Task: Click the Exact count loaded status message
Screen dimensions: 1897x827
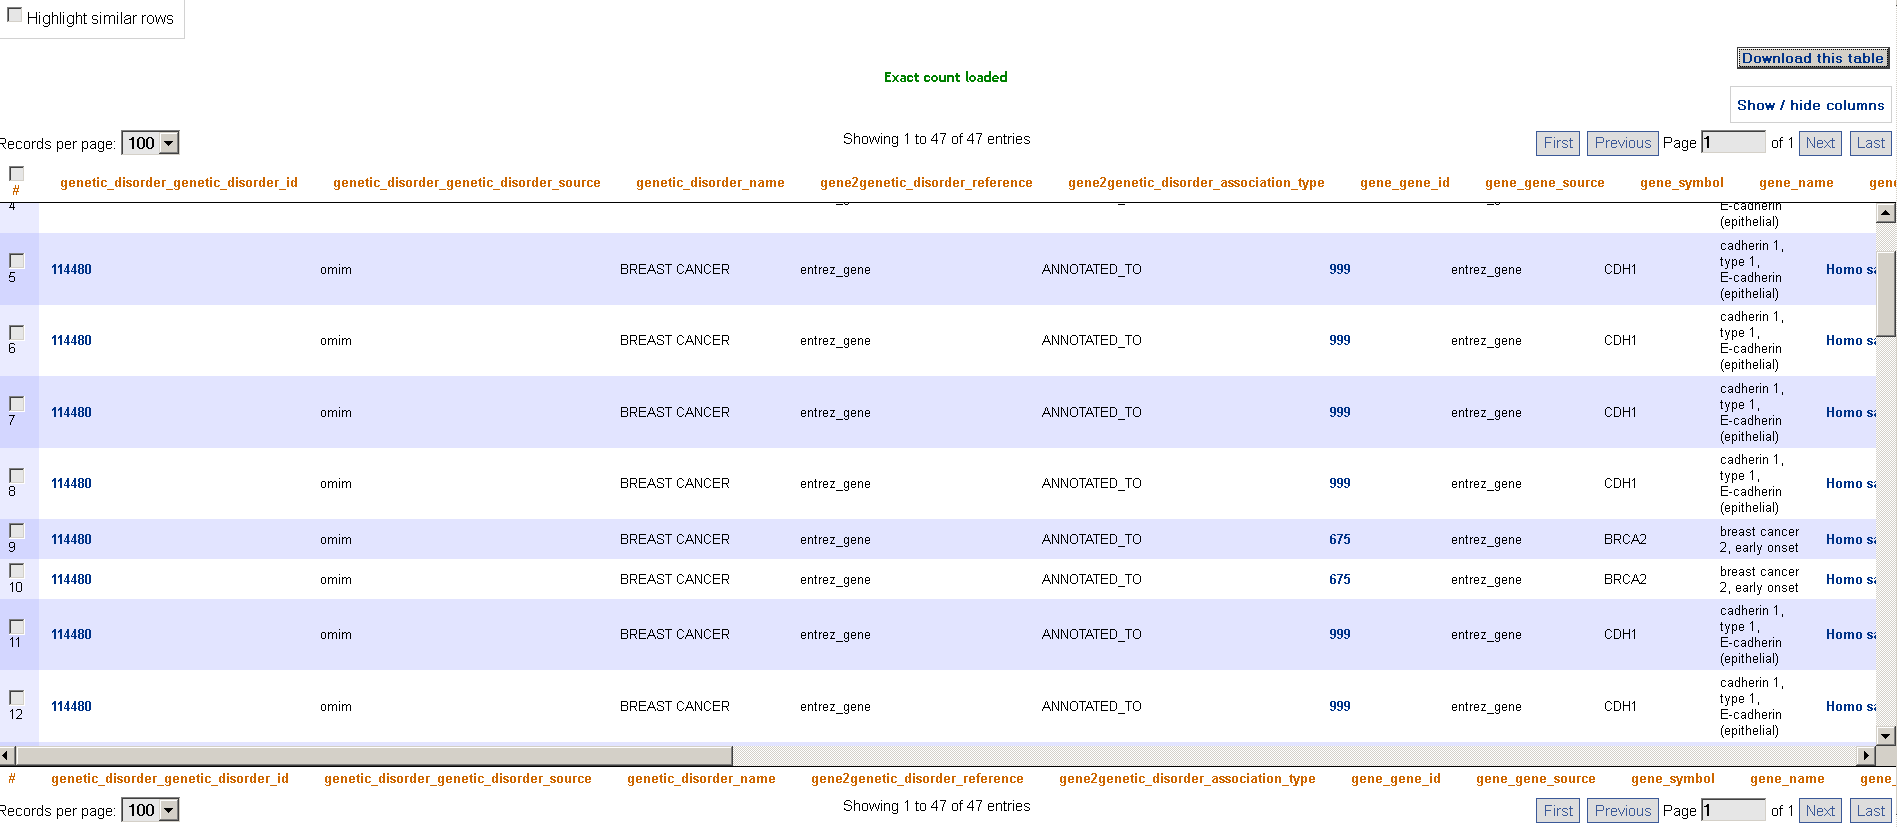Action: coord(945,77)
